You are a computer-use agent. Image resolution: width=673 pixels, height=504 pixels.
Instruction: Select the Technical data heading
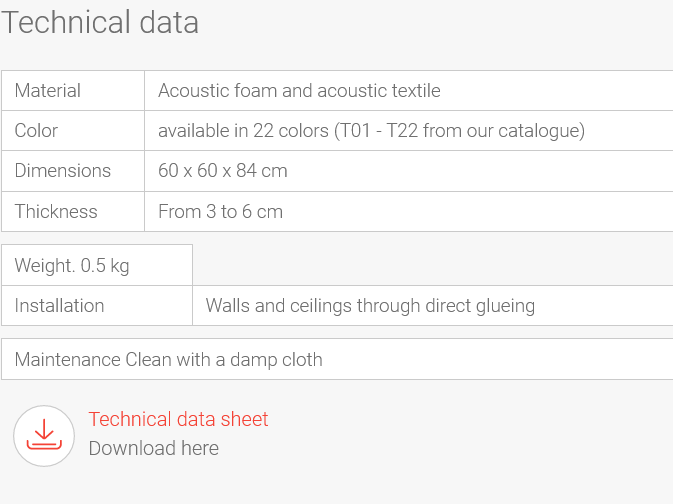100,22
